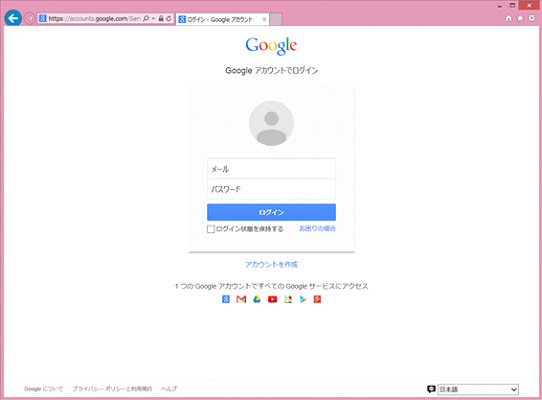This screenshot has width=542, height=400.
Task: Open the Google について footer link
Action: click(x=44, y=389)
